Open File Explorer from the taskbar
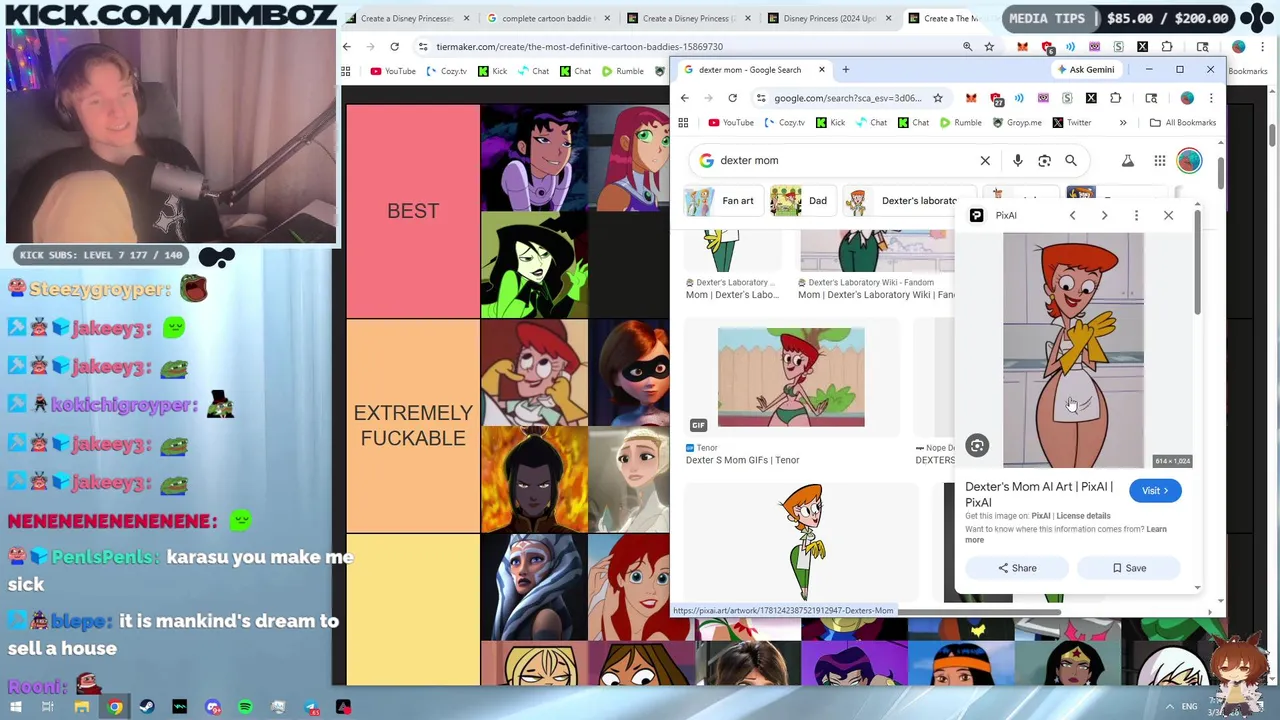The height and width of the screenshot is (720, 1280). coord(81,707)
